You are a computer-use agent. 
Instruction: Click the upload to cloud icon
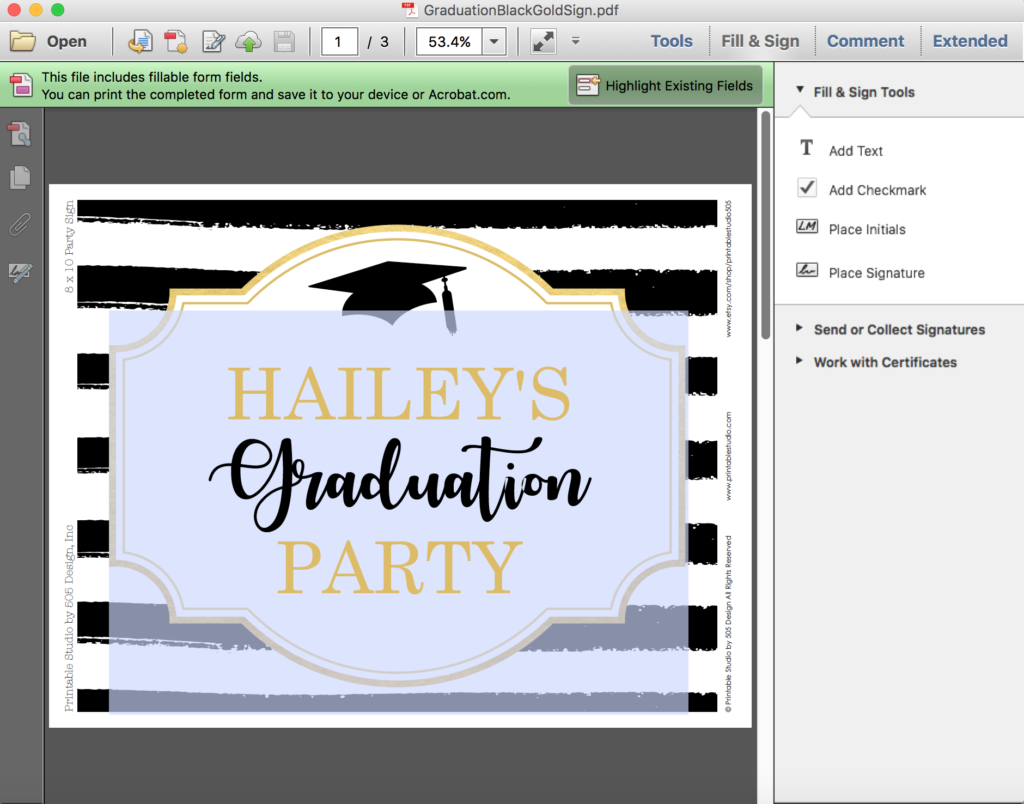coord(248,41)
